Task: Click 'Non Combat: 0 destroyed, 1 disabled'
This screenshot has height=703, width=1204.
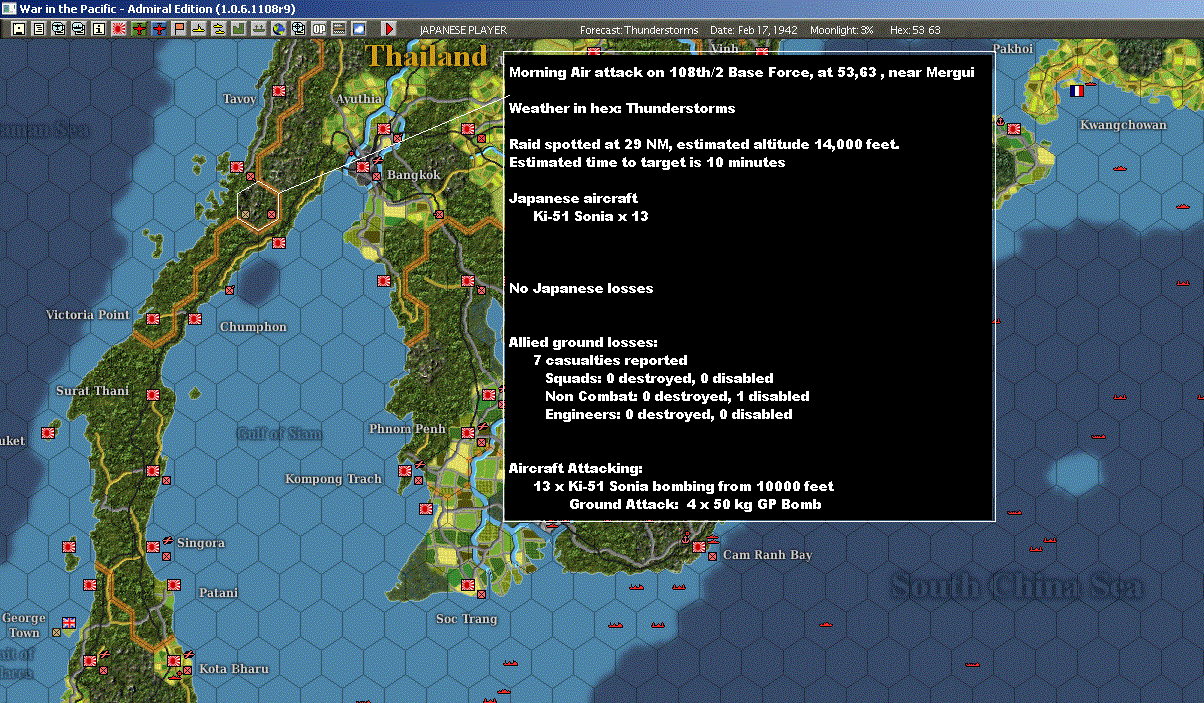Action: pyautogui.click(x=678, y=396)
